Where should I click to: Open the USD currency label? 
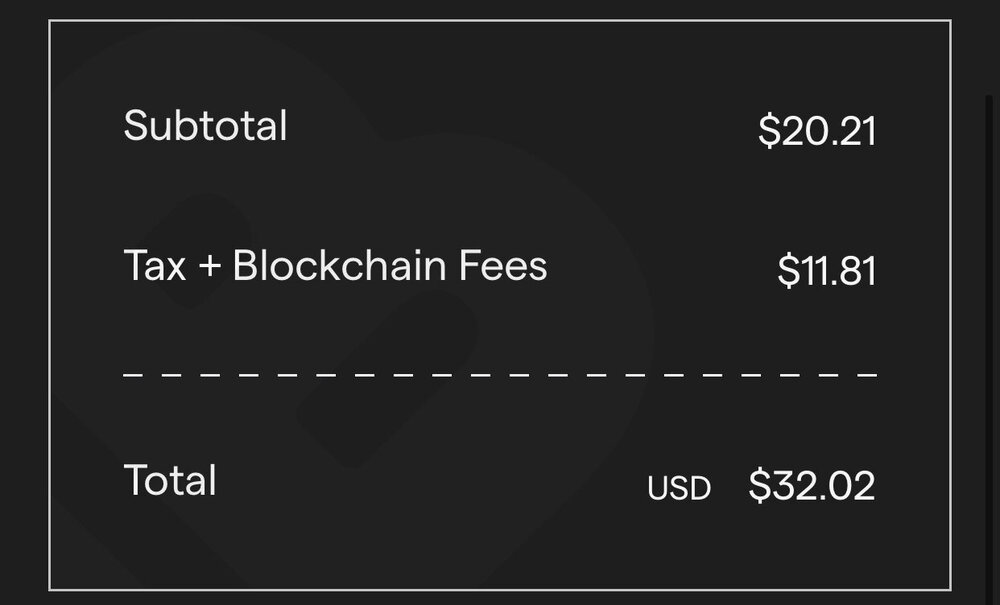pos(679,488)
